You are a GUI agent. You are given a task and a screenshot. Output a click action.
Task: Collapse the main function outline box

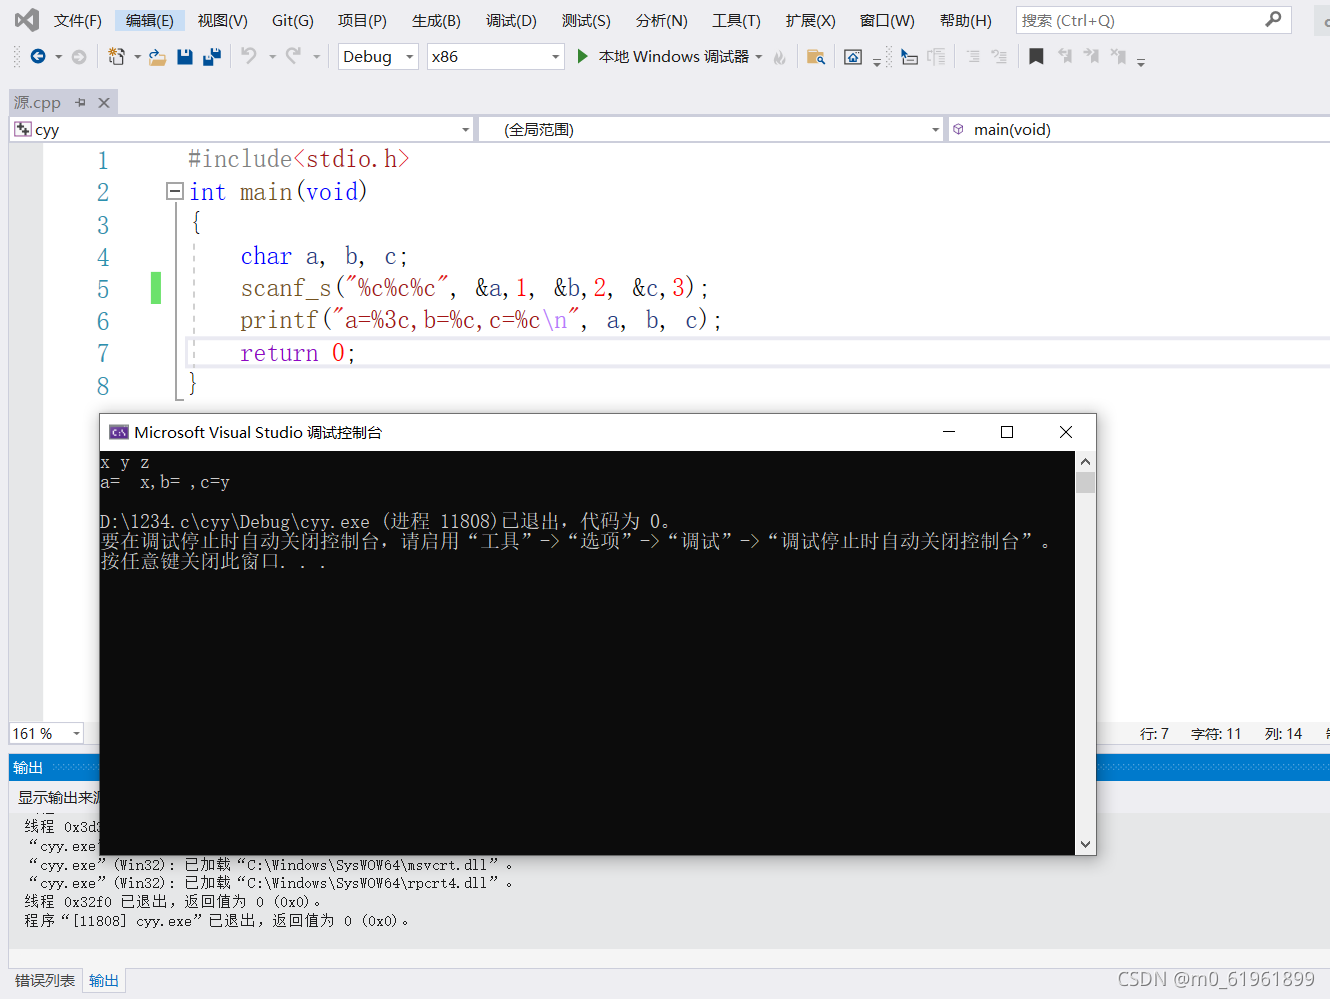pyautogui.click(x=175, y=191)
